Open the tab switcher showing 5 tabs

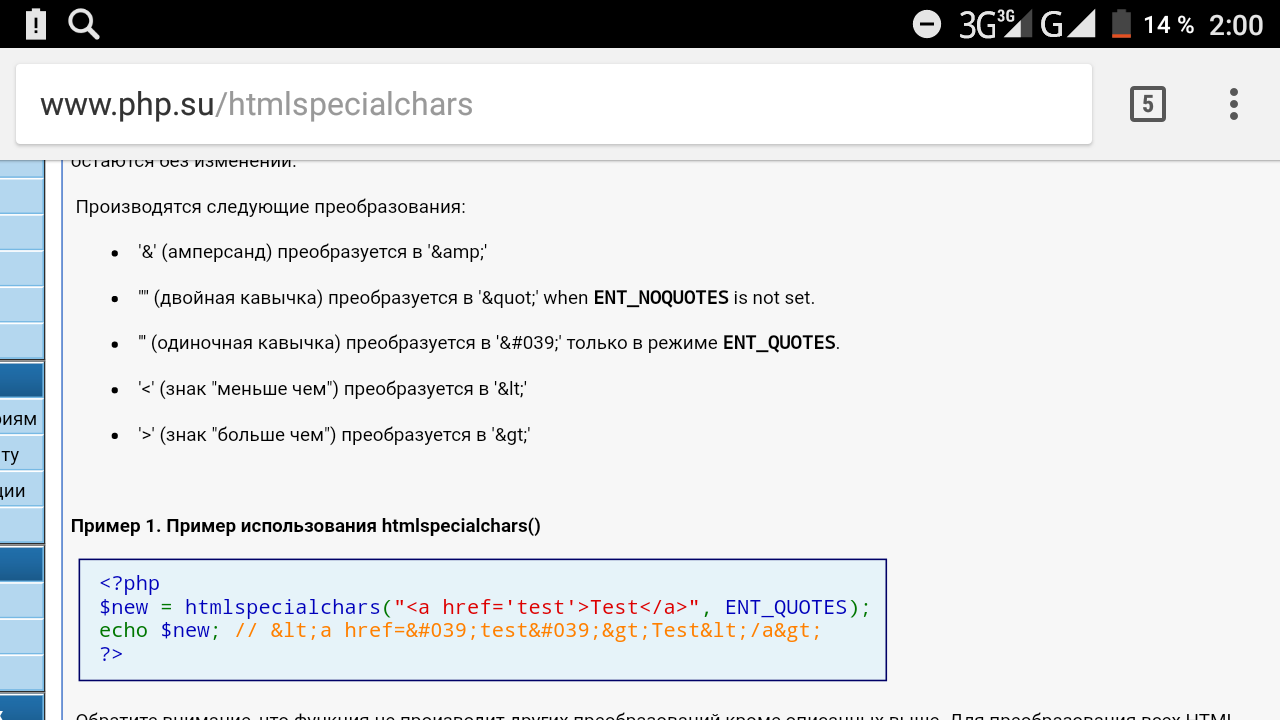[x=1147, y=104]
